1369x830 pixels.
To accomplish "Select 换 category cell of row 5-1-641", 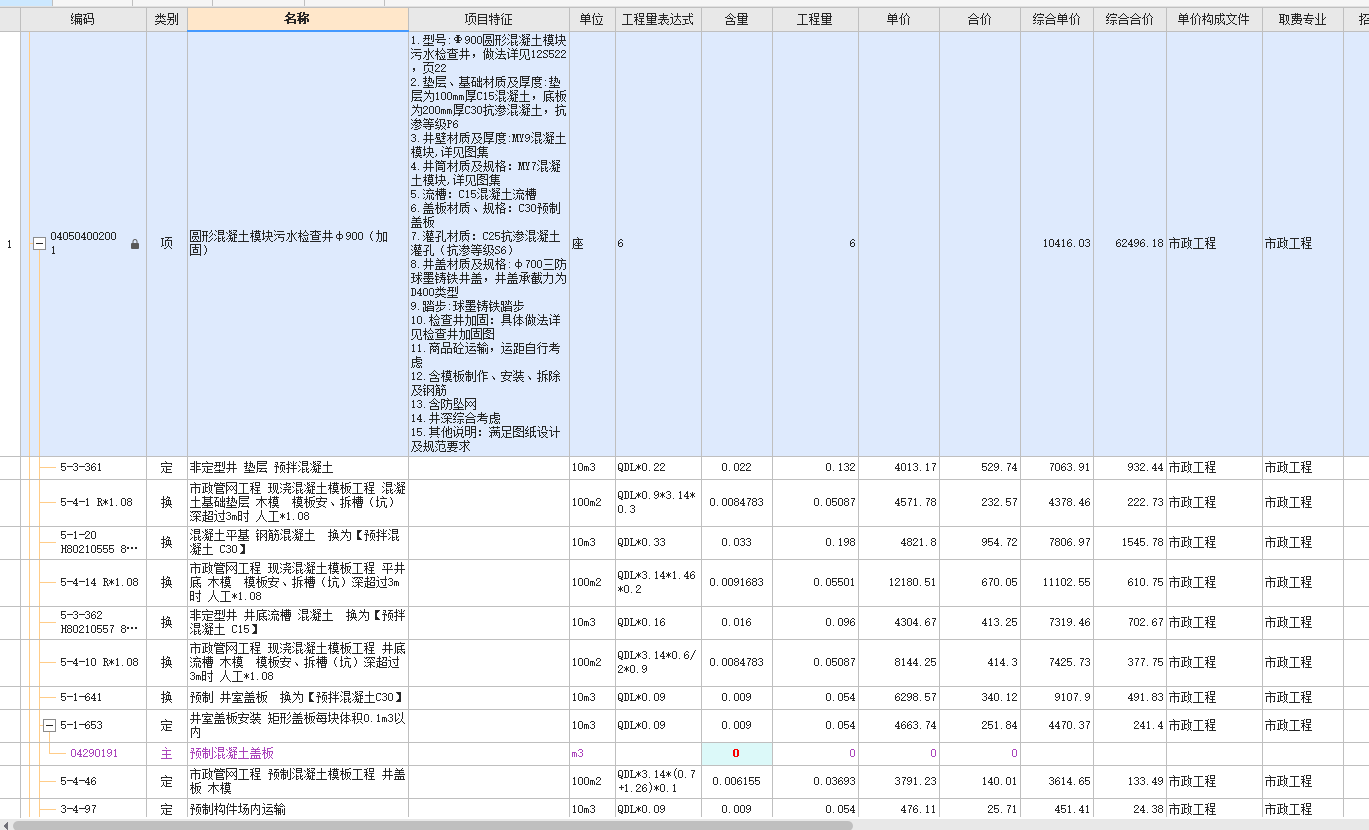I will 167,697.
